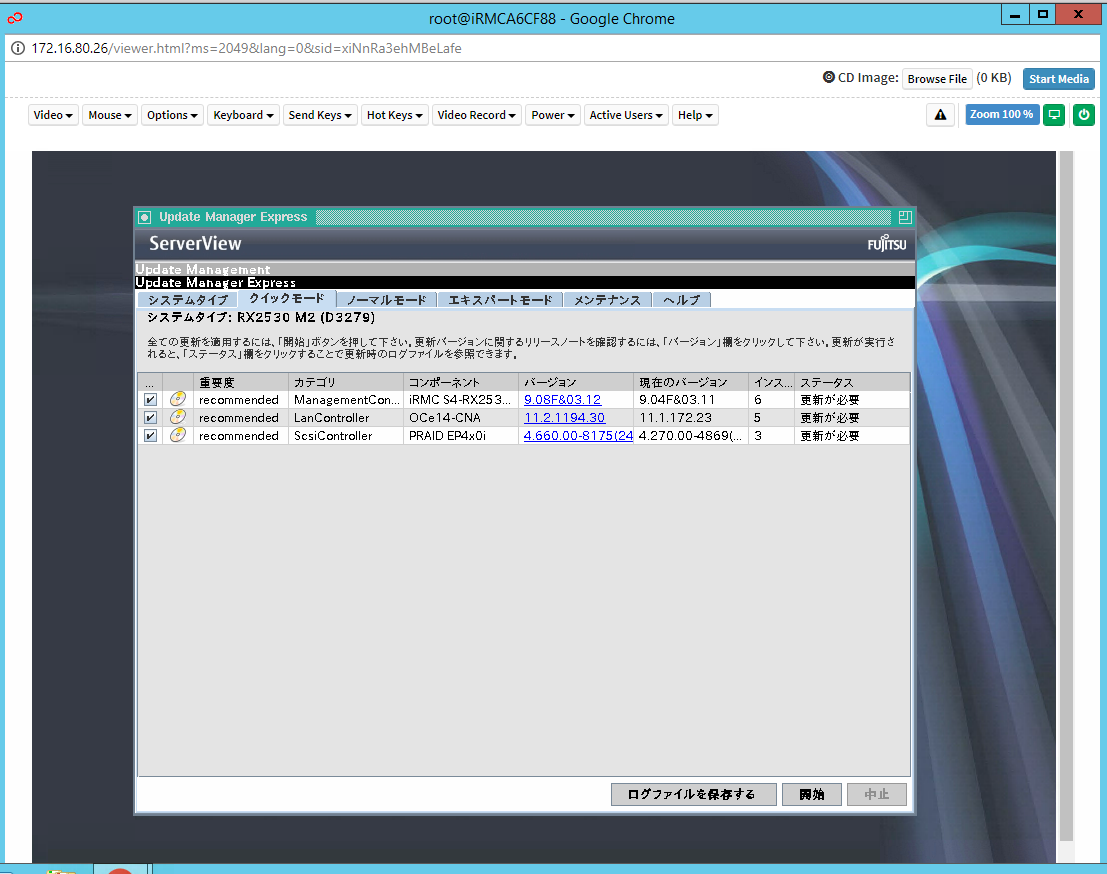The image size is (1107, 874).
Task: Open version link 9.08F&03.12
Action: 562,400
